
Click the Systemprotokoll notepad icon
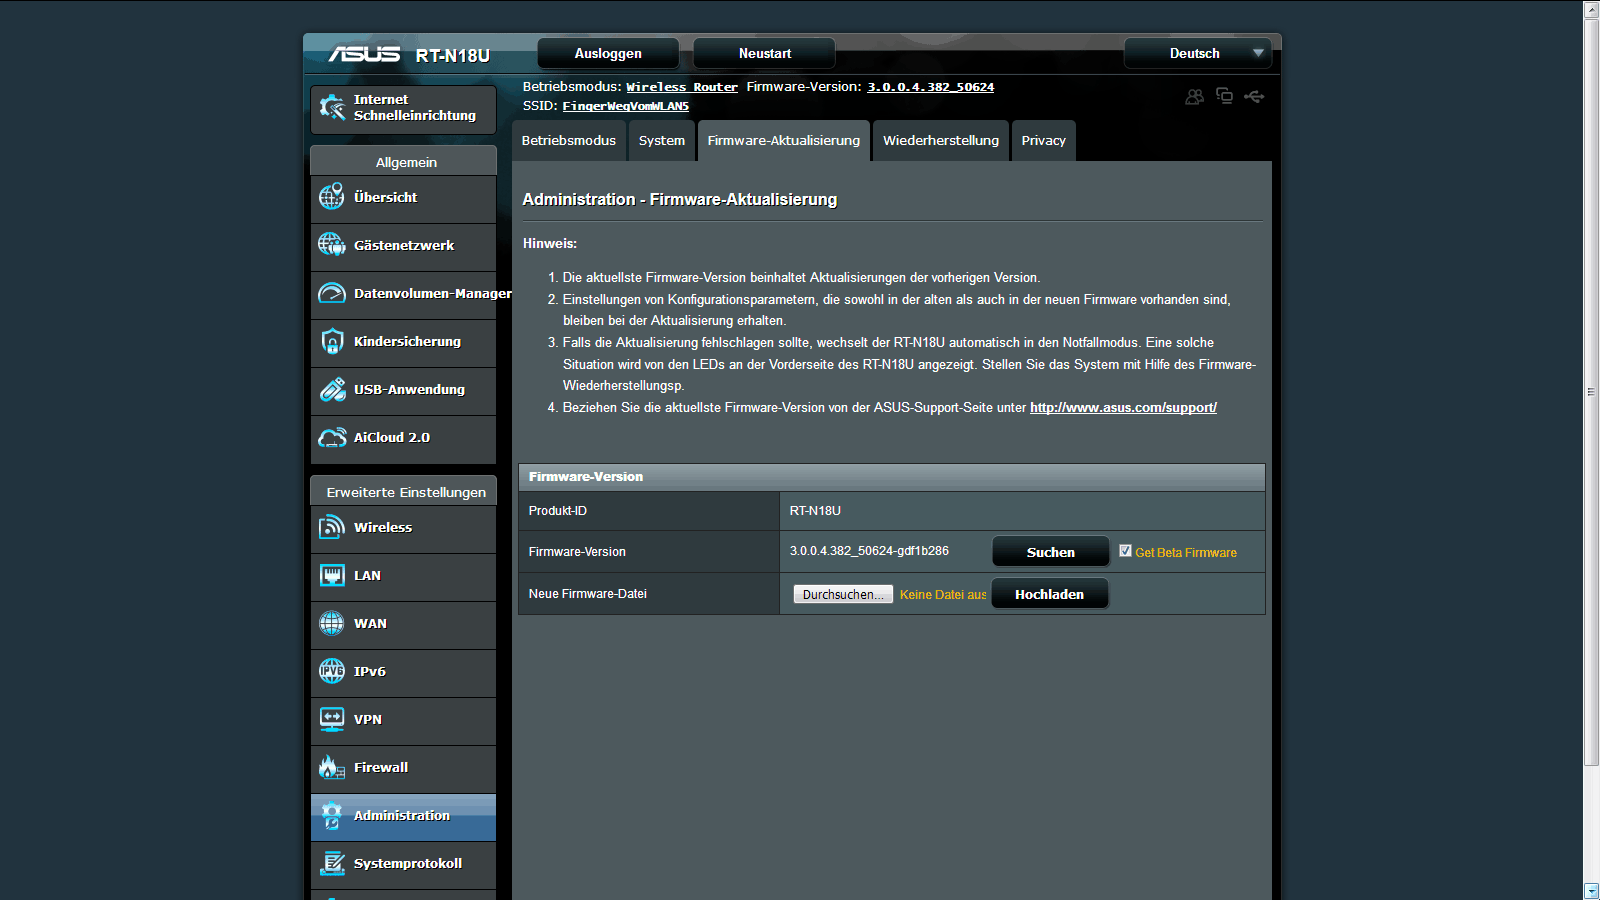(332, 863)
